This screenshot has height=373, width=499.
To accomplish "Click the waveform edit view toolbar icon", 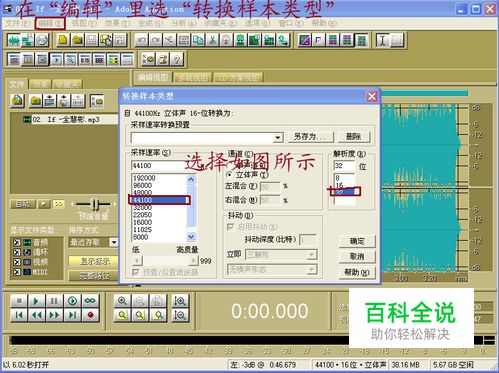I will tap(14, 40).
